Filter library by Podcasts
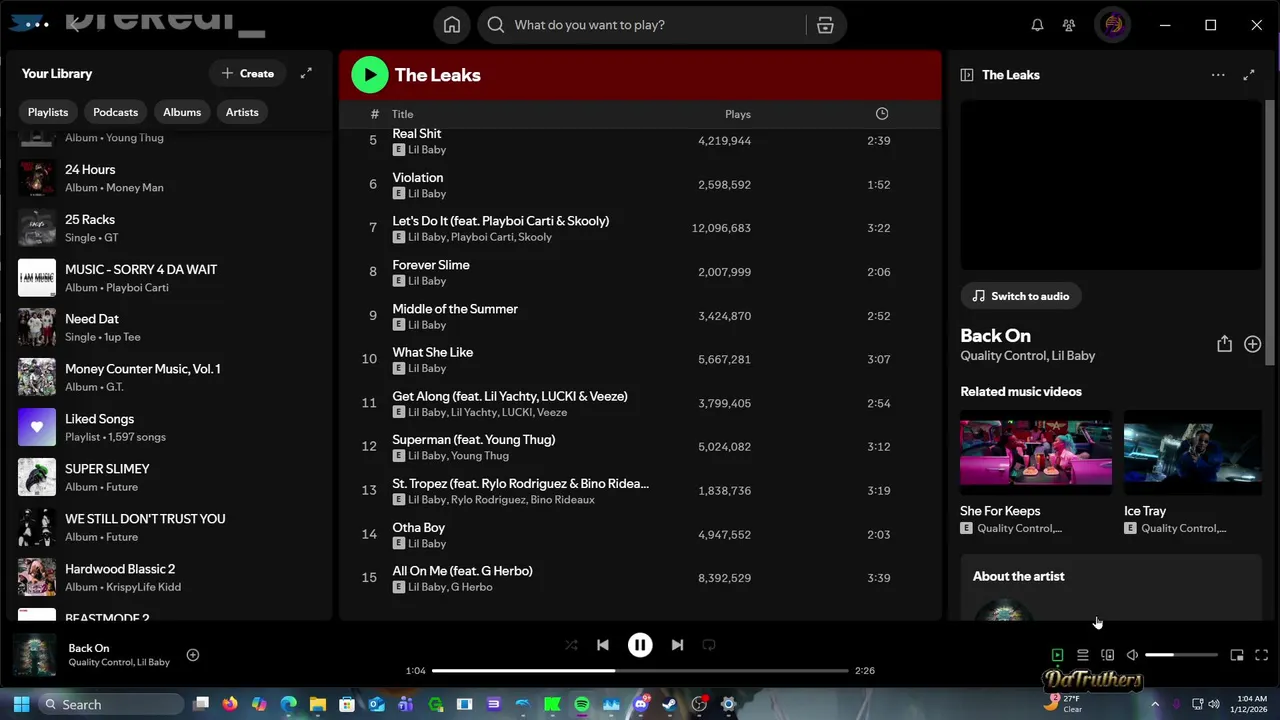The height and width of the screenshot is (720, 1280). pyautogui.click(x=116, y=112)
